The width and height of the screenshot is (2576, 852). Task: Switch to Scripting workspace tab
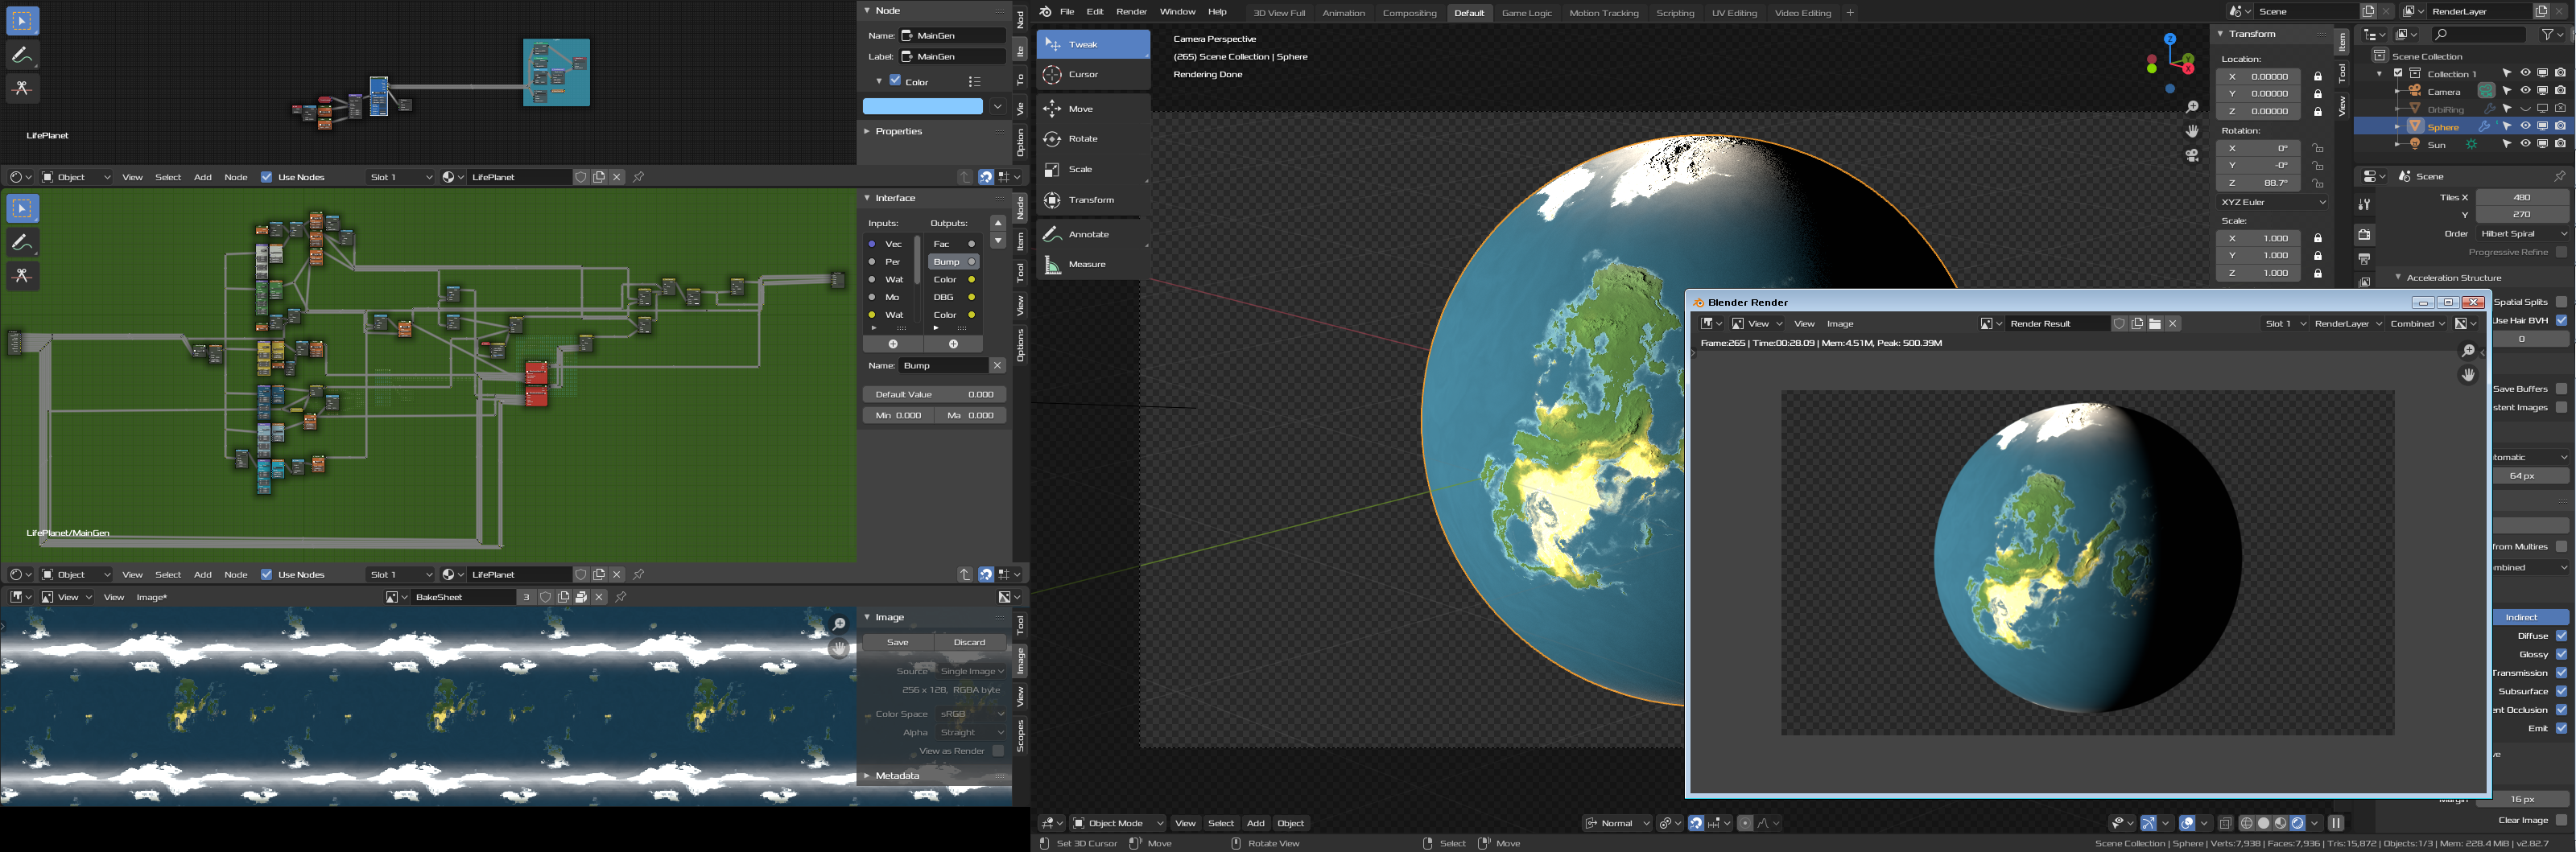(x=1675, y=13)
